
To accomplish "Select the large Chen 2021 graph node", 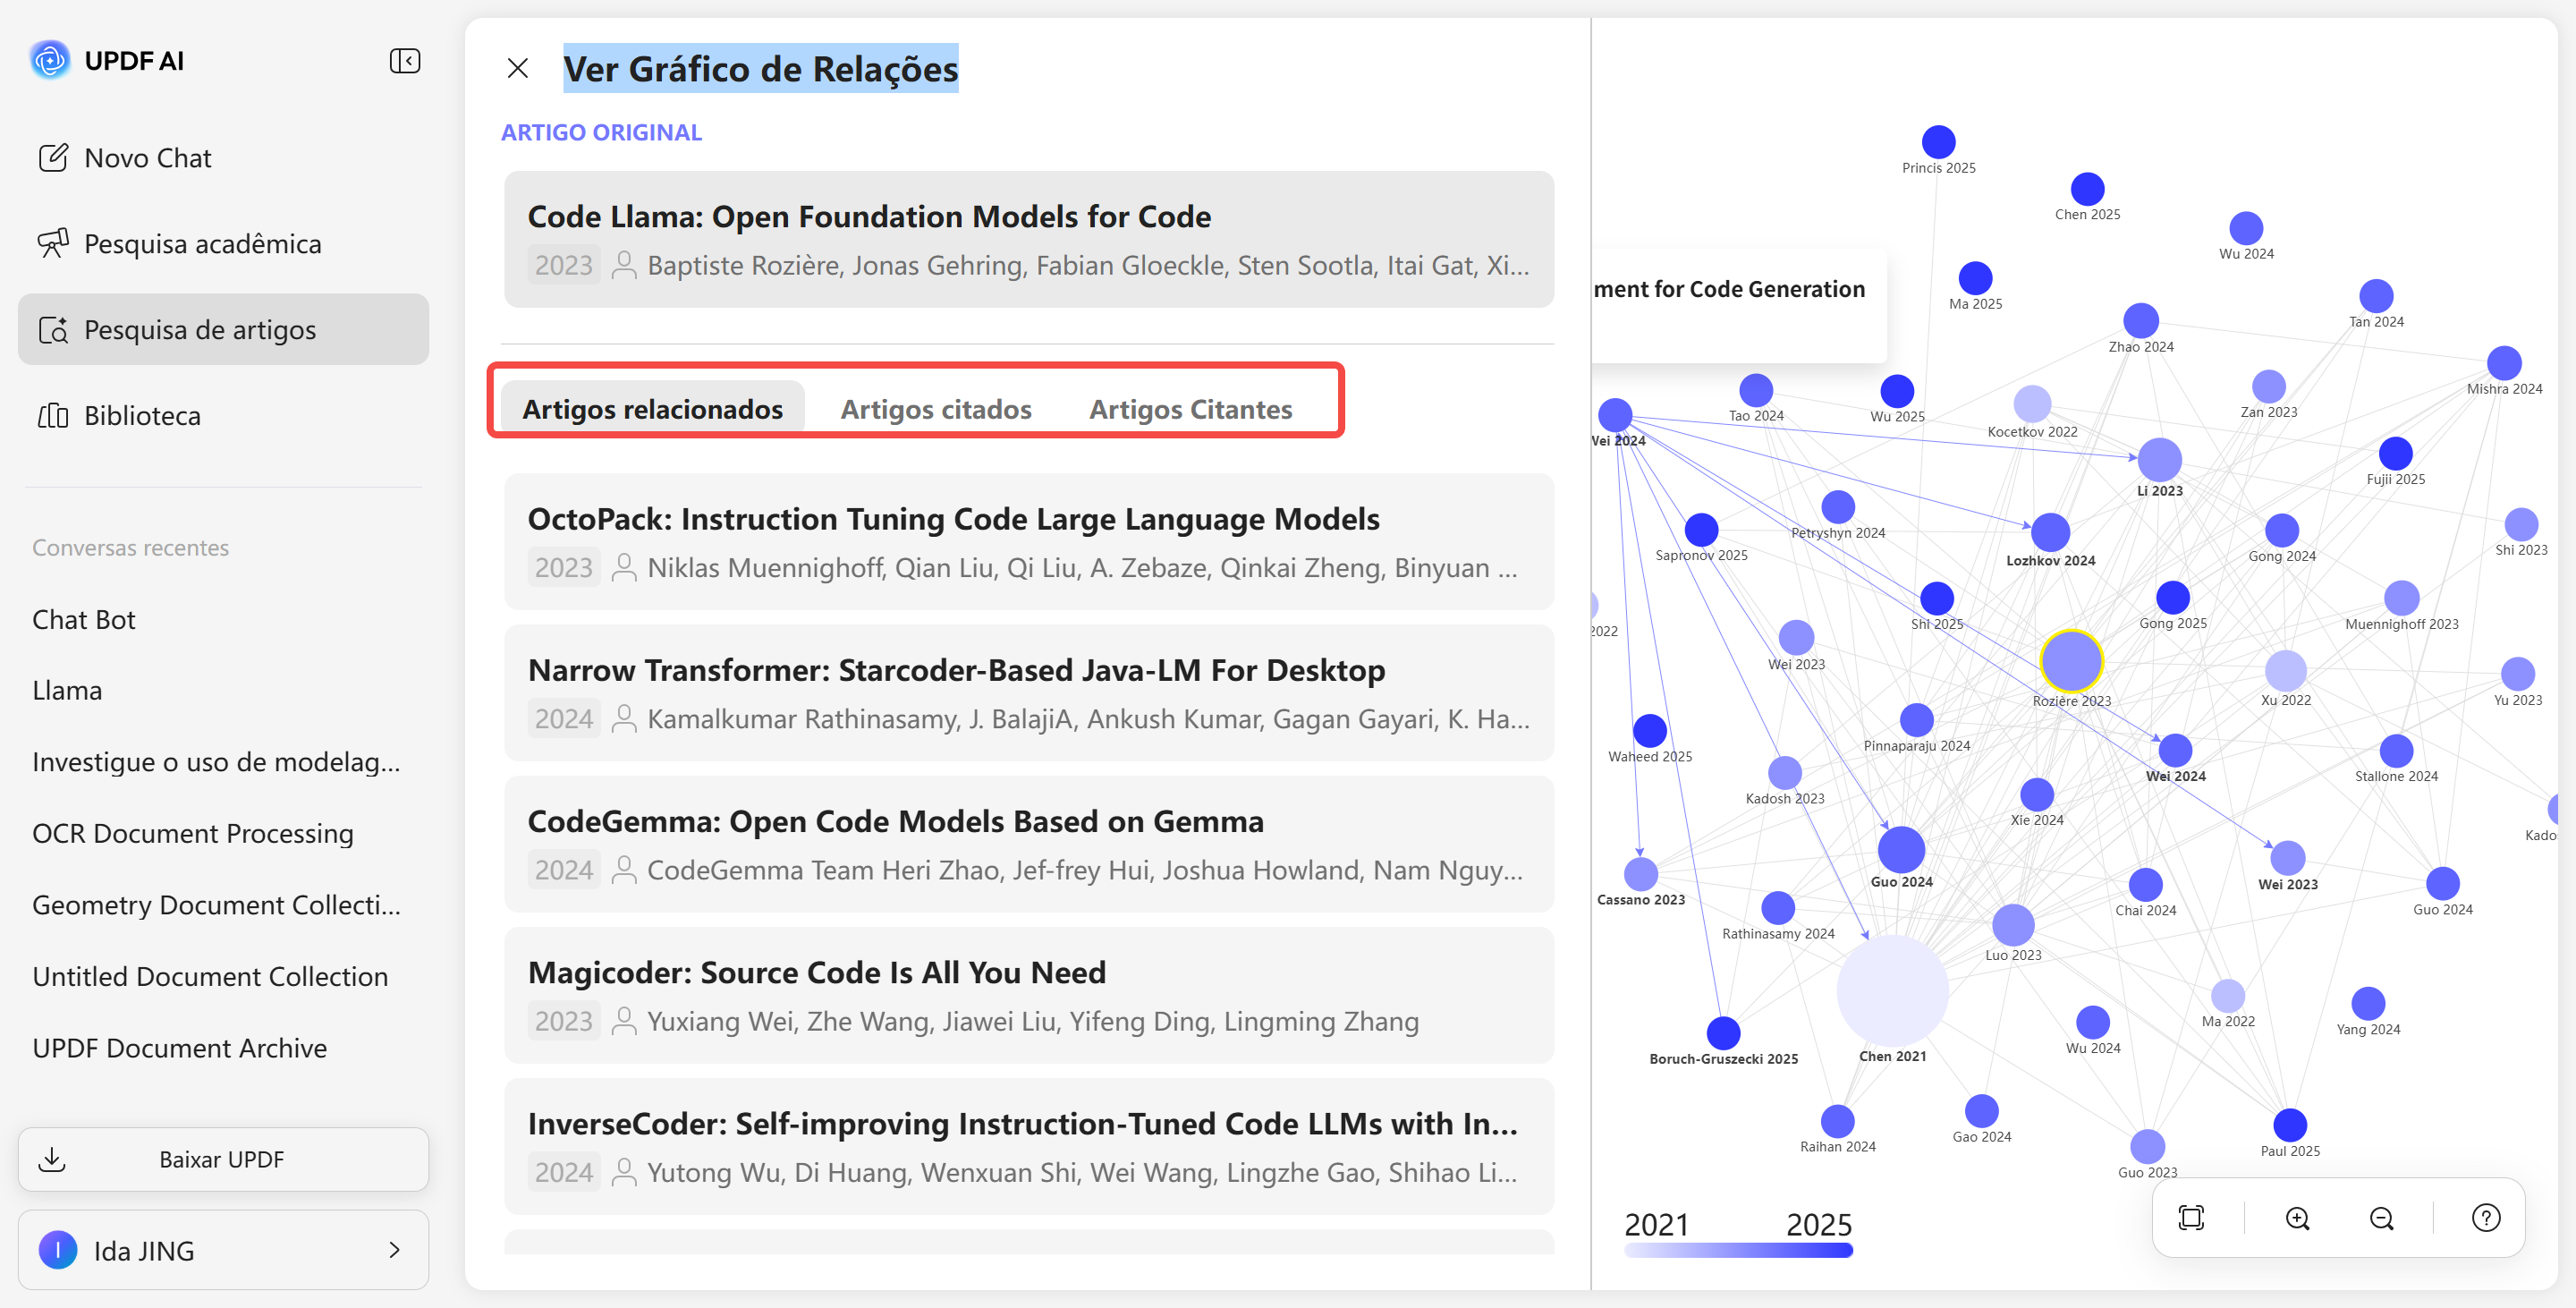I will tap(1892, 990).
